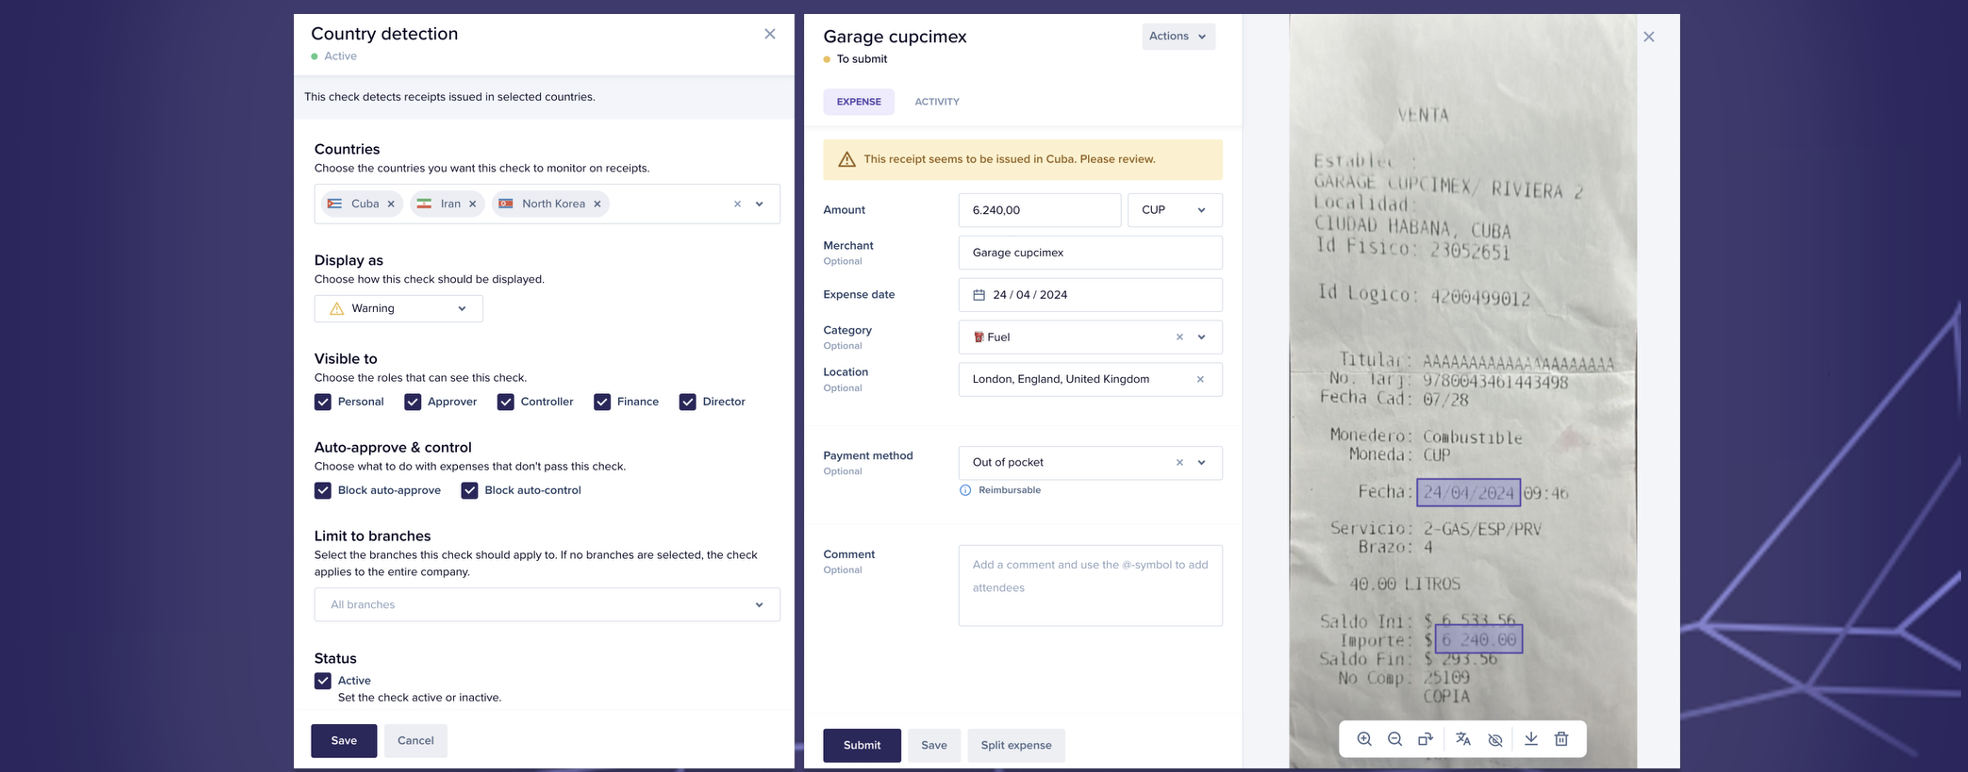1968x772 pixels.
Task: Rotate the receipt image
Action: [x=1425, y=739]
